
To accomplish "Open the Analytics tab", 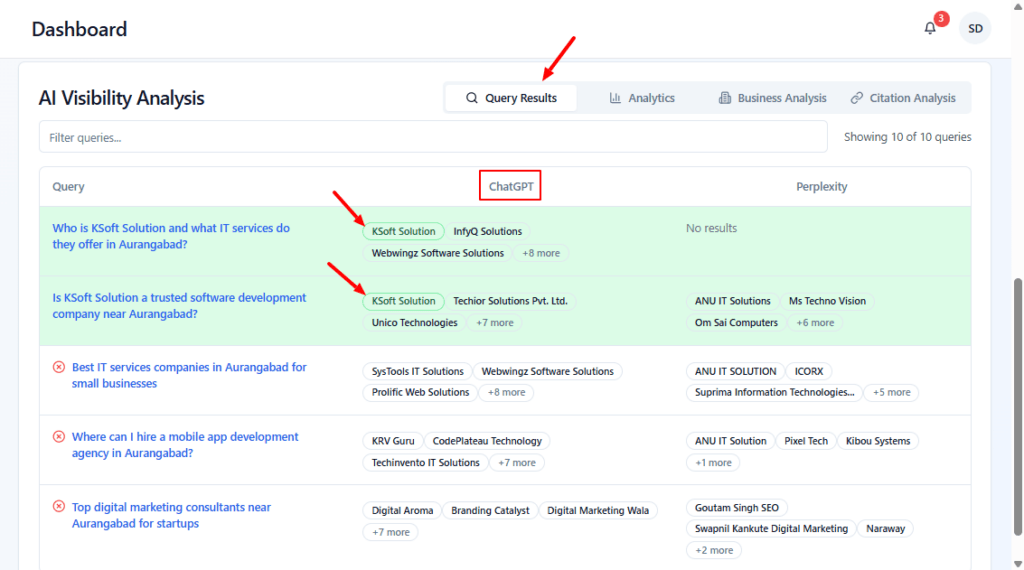I will (x=642, y=98).
